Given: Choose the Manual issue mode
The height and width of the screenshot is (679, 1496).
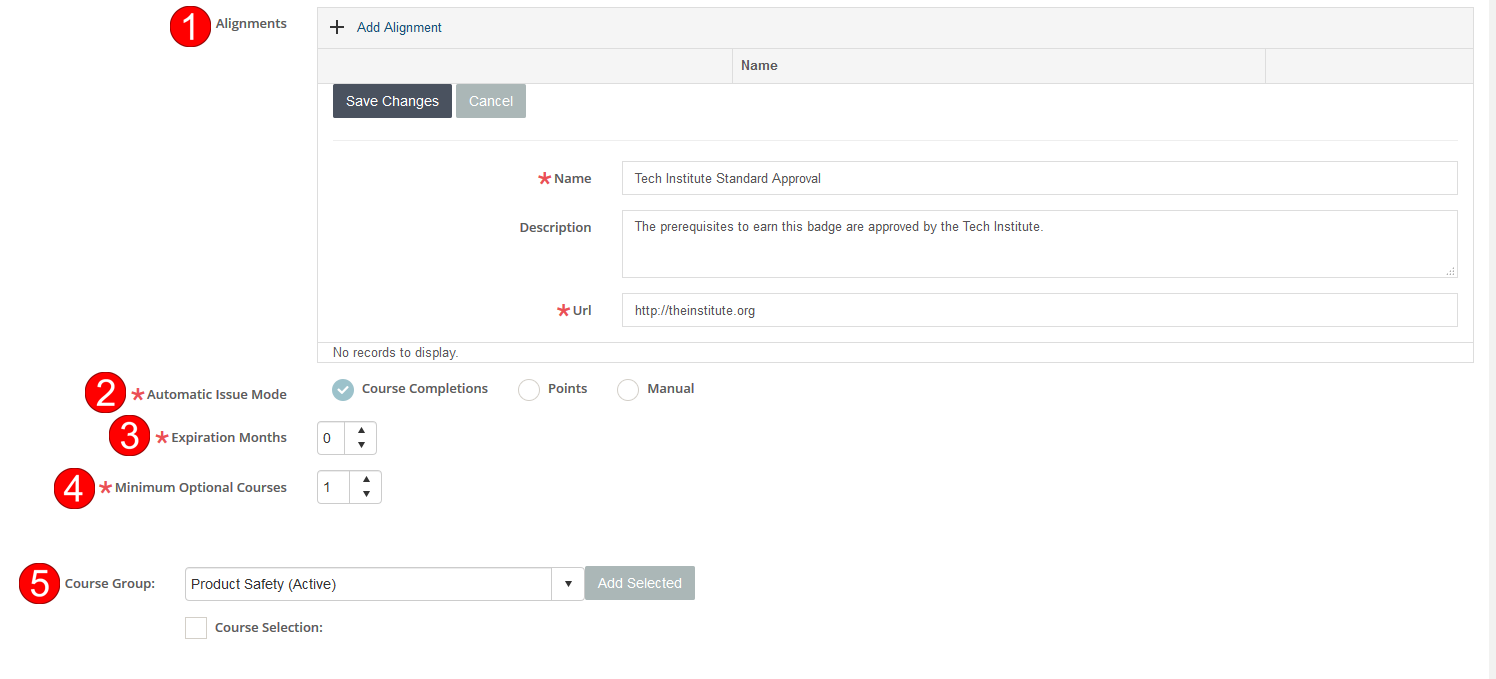Looking at the screenshot, I should [x=628, y=390].
